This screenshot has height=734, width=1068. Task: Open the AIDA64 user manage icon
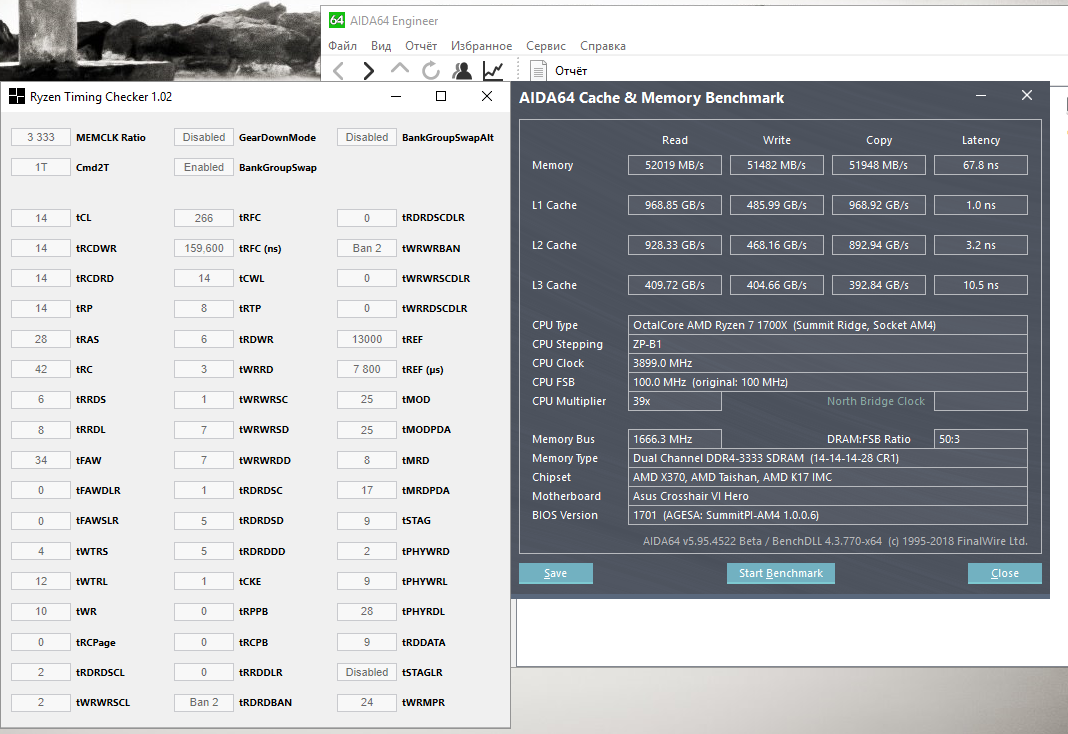click(462, 70)
